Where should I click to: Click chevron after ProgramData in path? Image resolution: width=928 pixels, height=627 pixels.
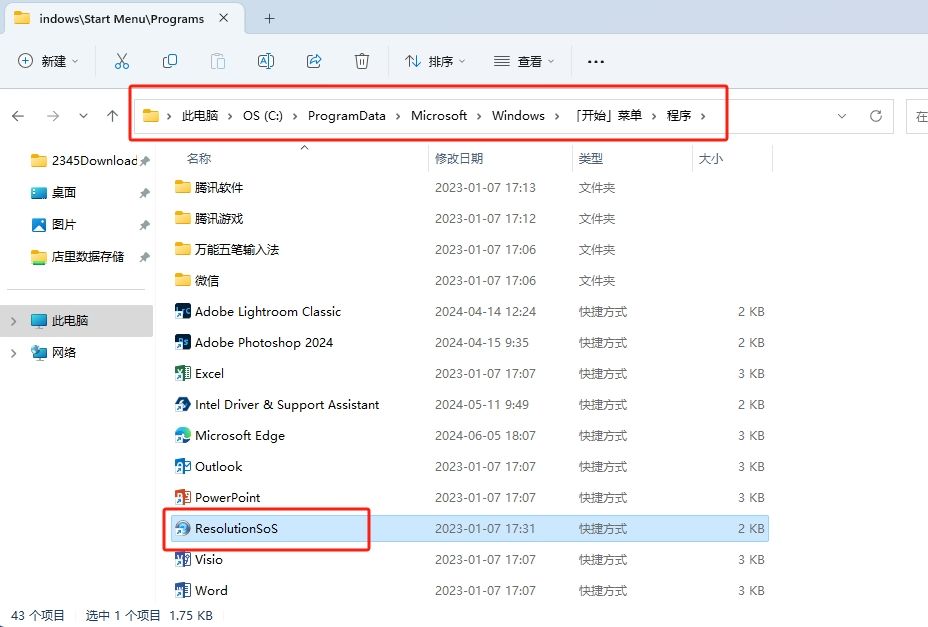(x=398, y=116)
